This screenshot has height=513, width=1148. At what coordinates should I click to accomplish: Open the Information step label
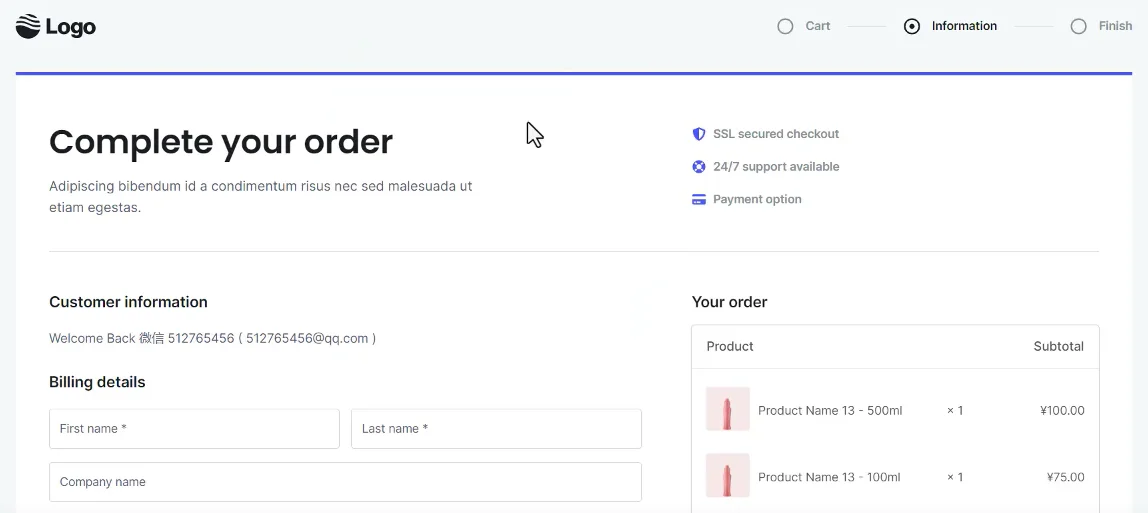tap(964, 27)
